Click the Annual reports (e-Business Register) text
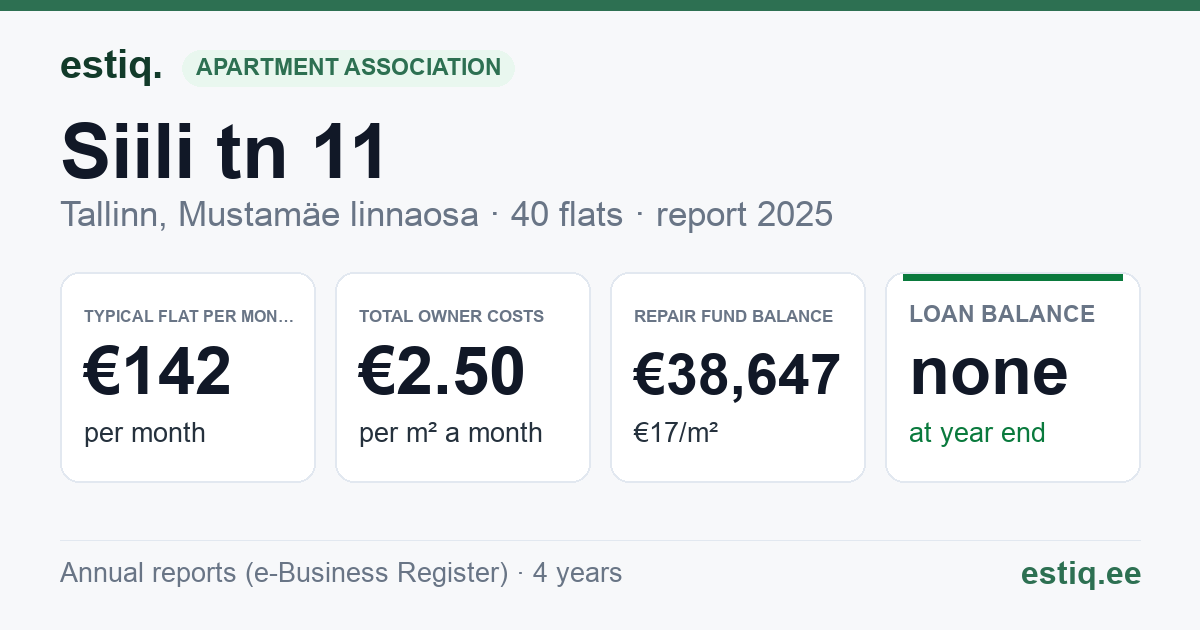The height and width of the screenshot is (630, 1200). (x=284, y=573)
